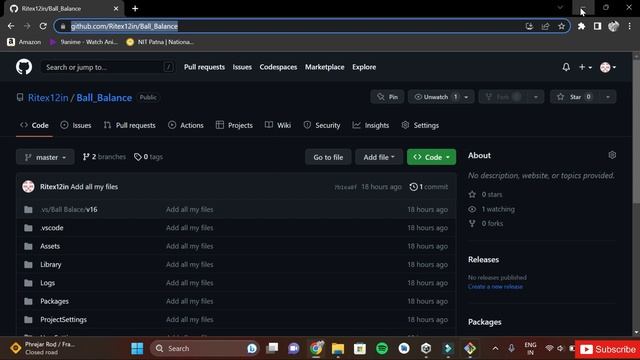View the 2 branches link

pyautogui.click(x=104, y=157)
